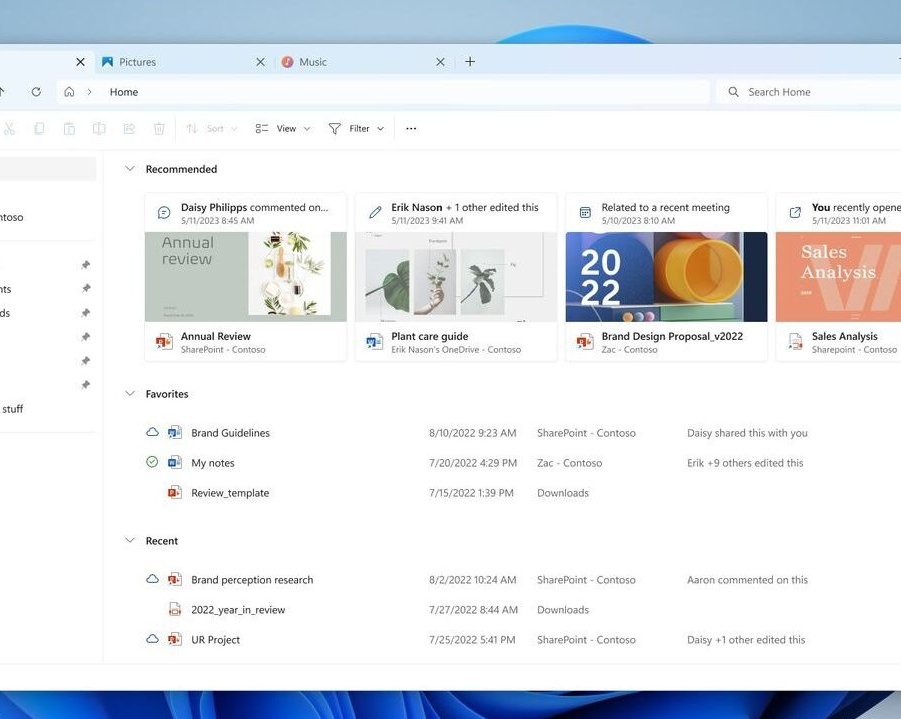Click the Home icon in address bar
Screen dimensions: 901x719
pos(69,92)
